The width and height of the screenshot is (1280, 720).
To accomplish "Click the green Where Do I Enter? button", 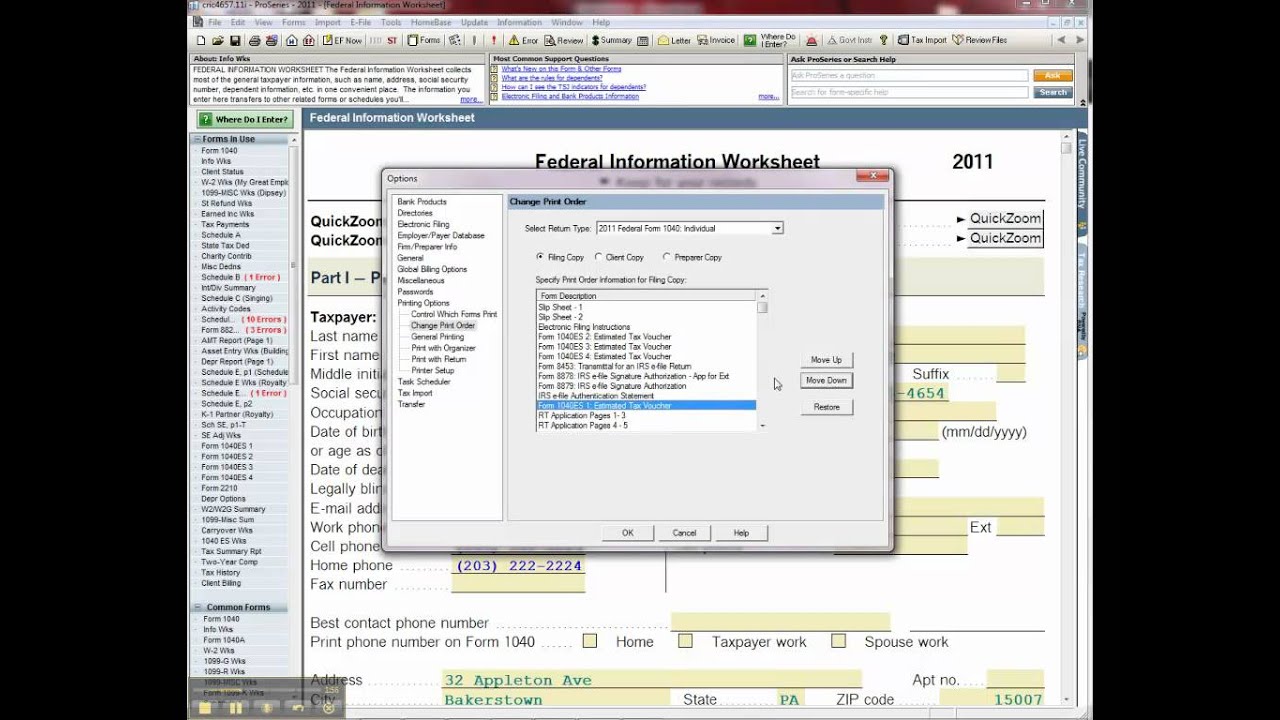I will coord(244,119).
